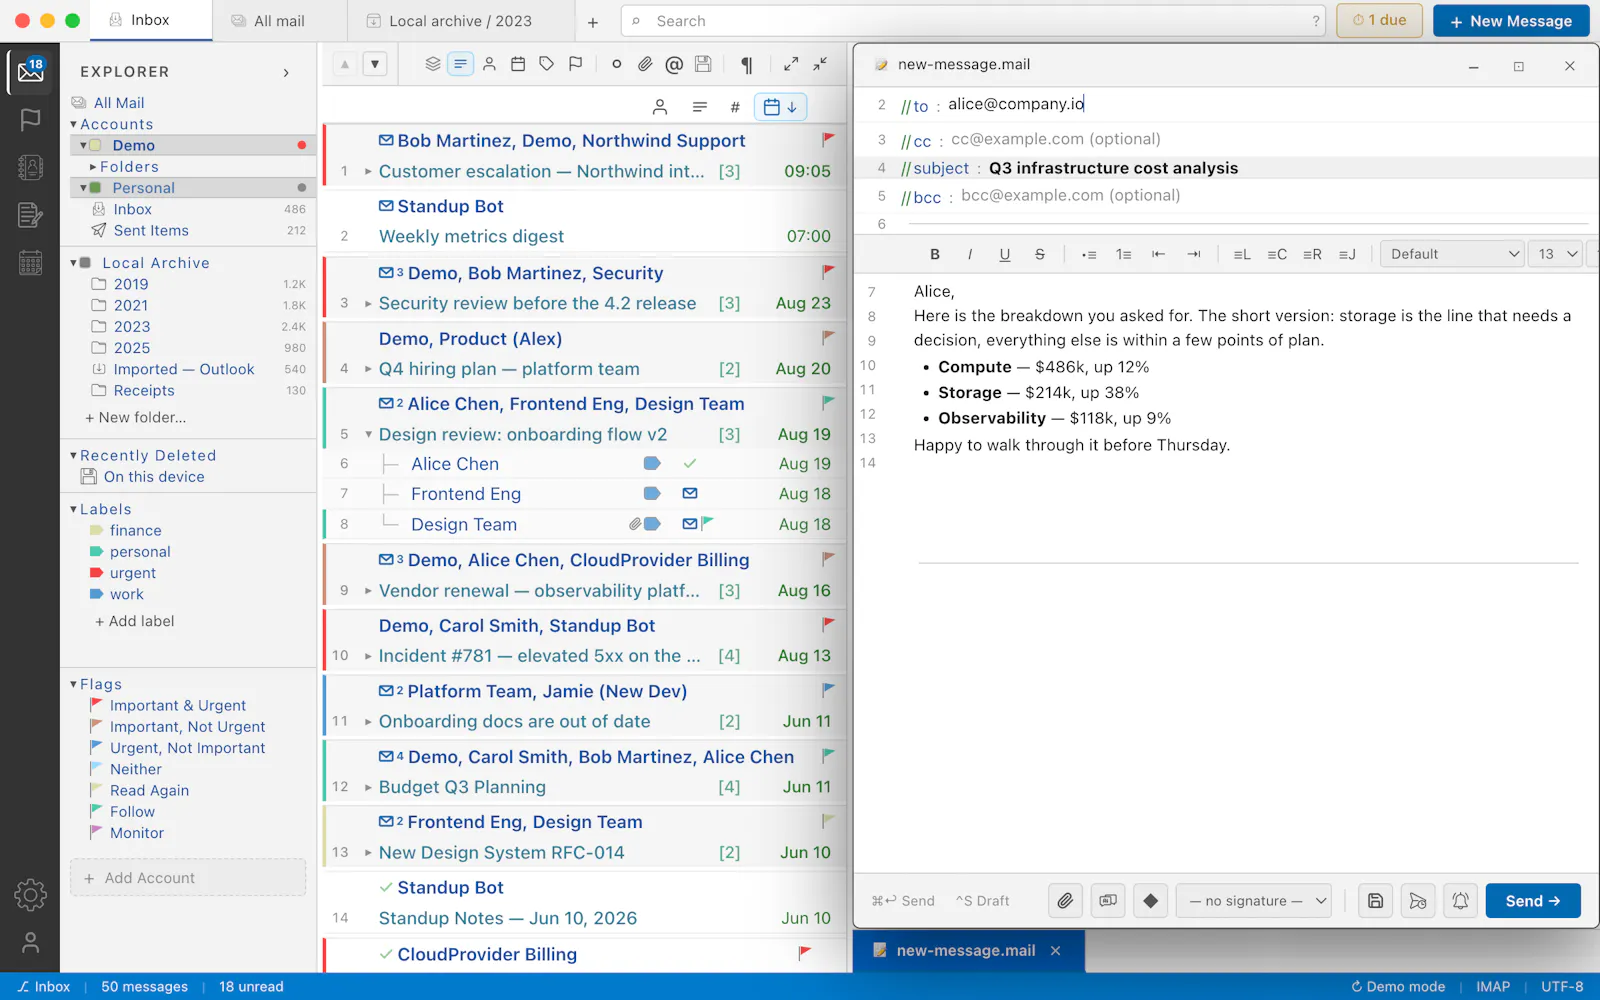1600x1000 pixels.
Task: Insert a numbered list in compose toolbar
Action: click(1124, 254)
